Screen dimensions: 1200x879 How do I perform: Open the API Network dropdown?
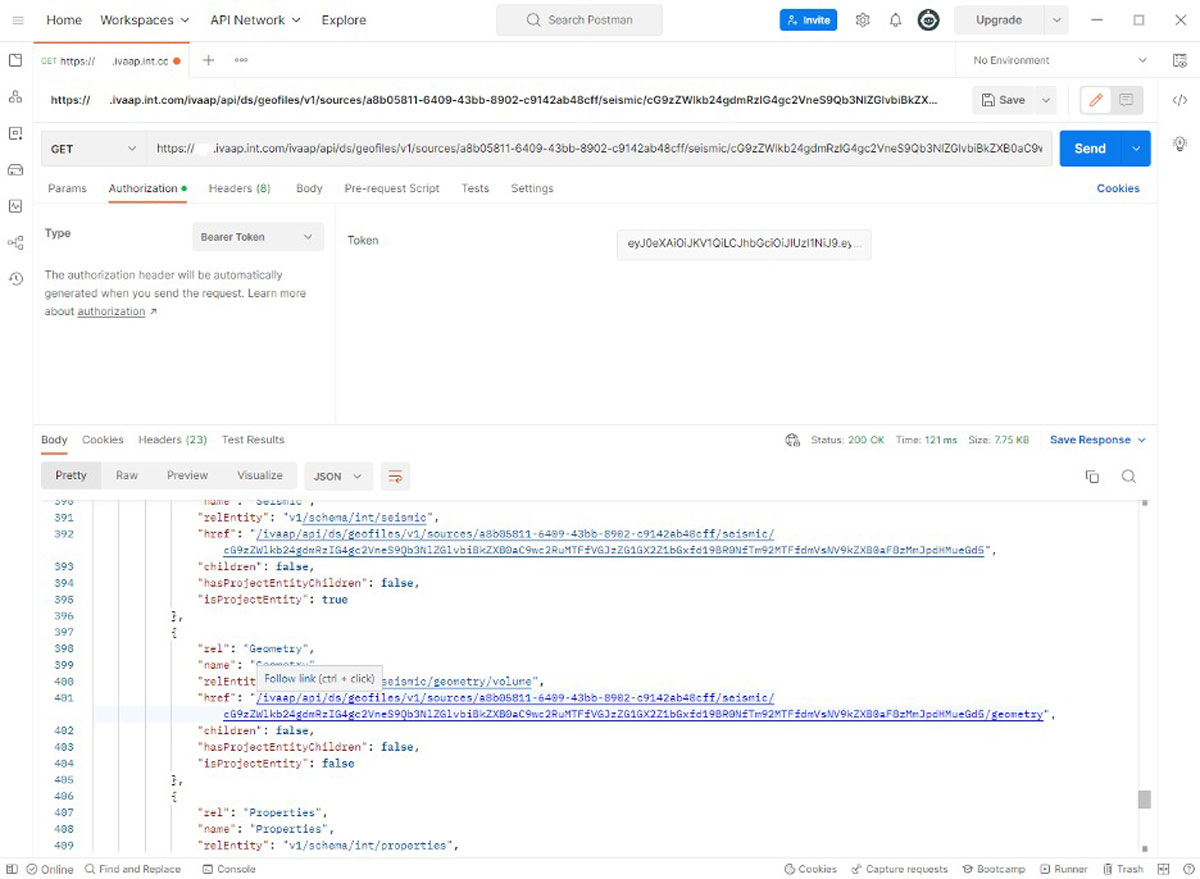256,20
